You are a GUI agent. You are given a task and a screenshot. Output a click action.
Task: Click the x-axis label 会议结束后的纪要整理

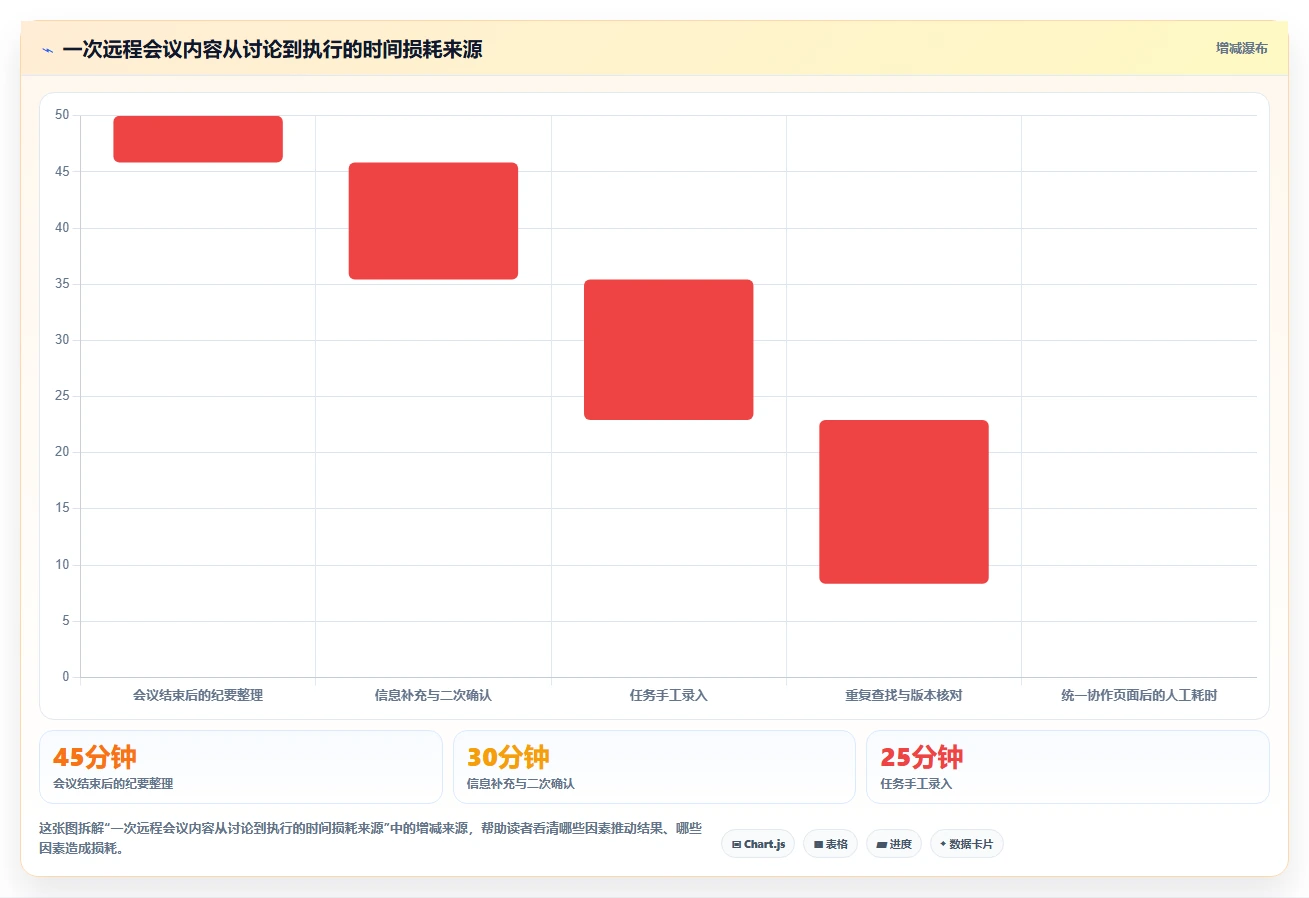[x=198, y=695]
